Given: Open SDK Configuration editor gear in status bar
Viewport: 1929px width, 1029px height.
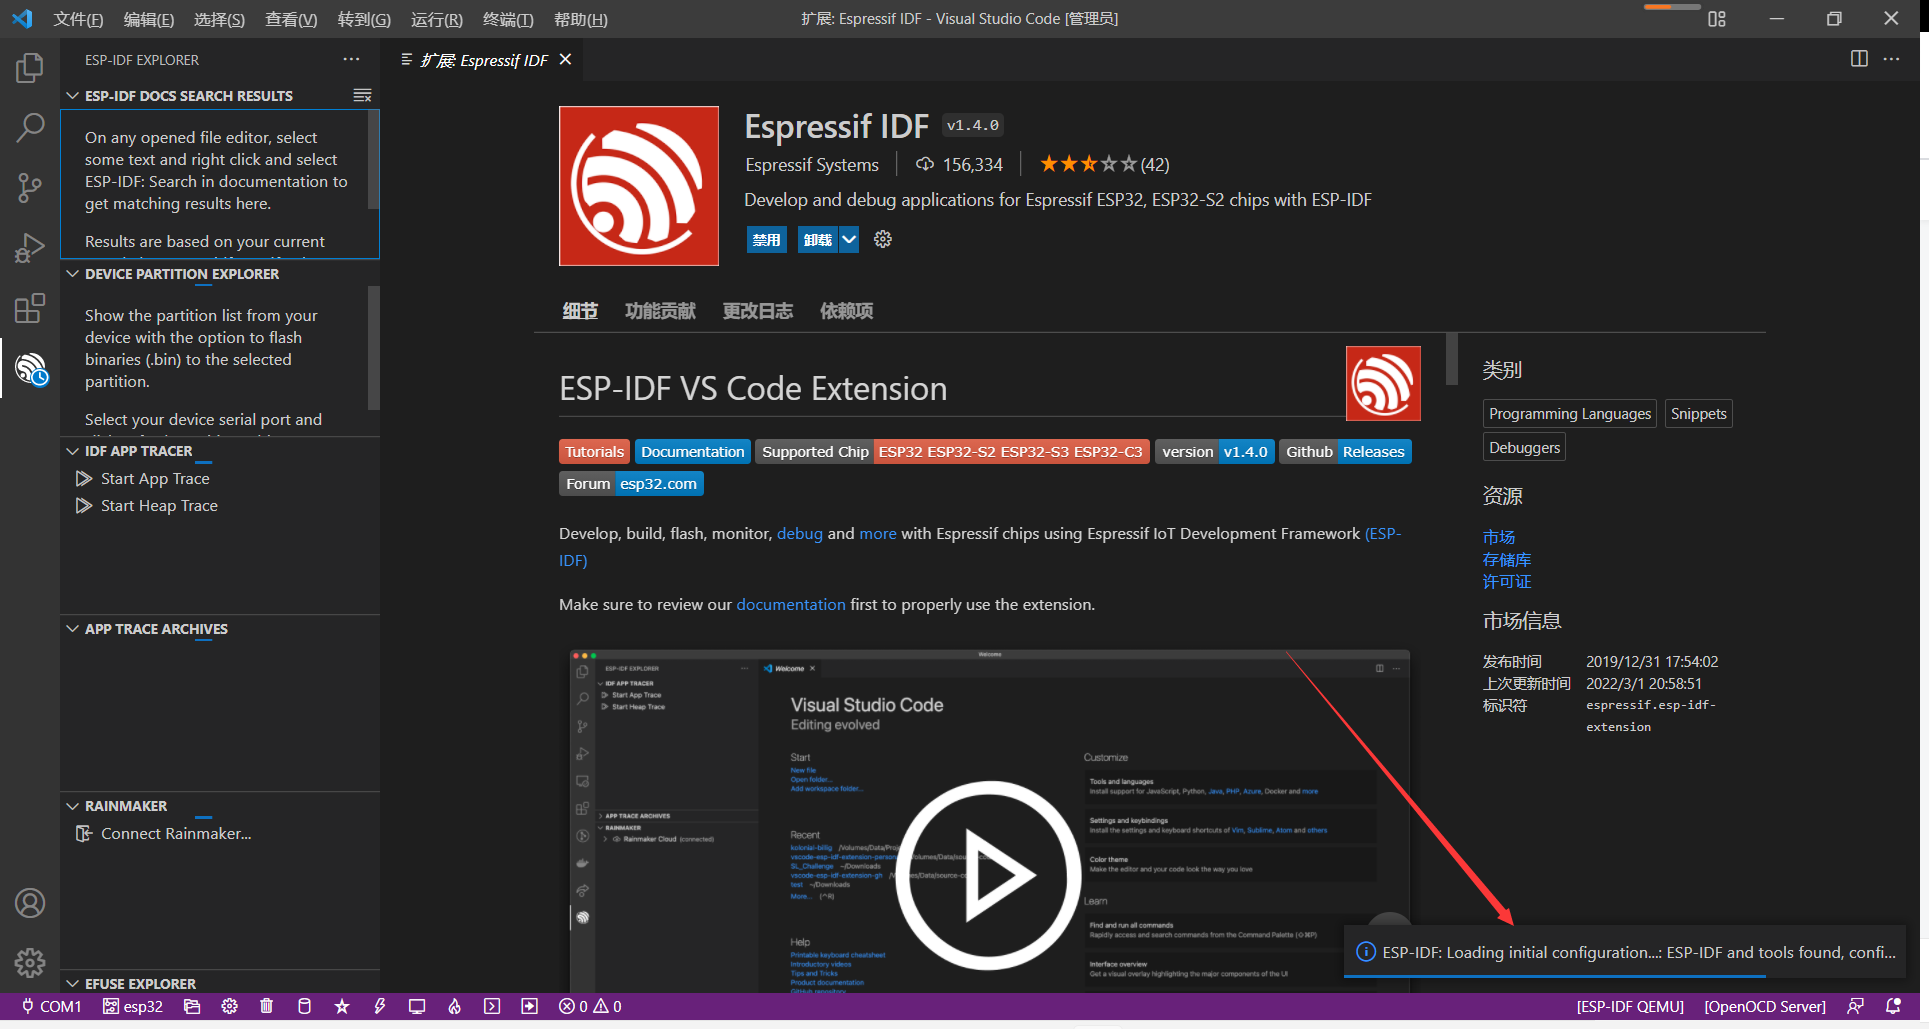Looking at the screenshot, I should coord(229,1006).
